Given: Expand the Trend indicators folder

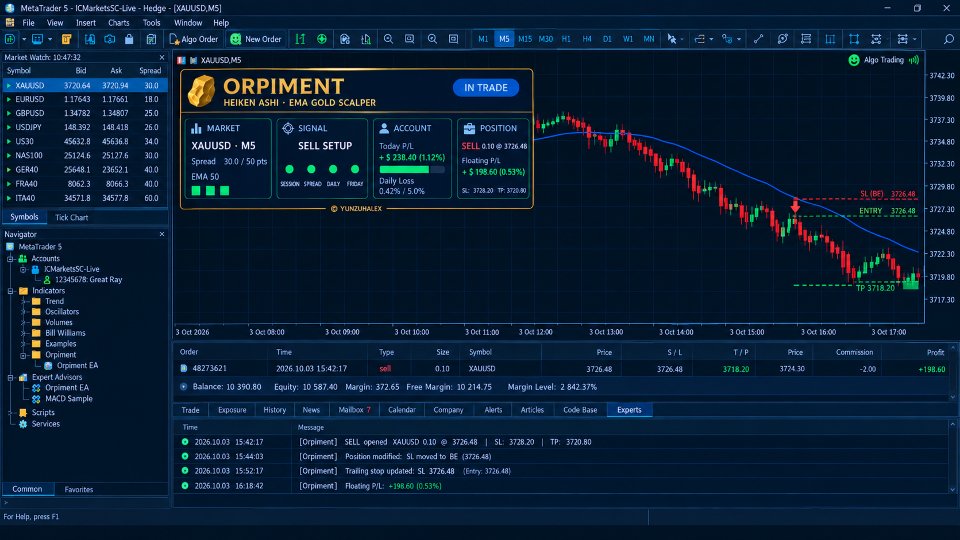Looking at the screenshot, I should 23,301.
